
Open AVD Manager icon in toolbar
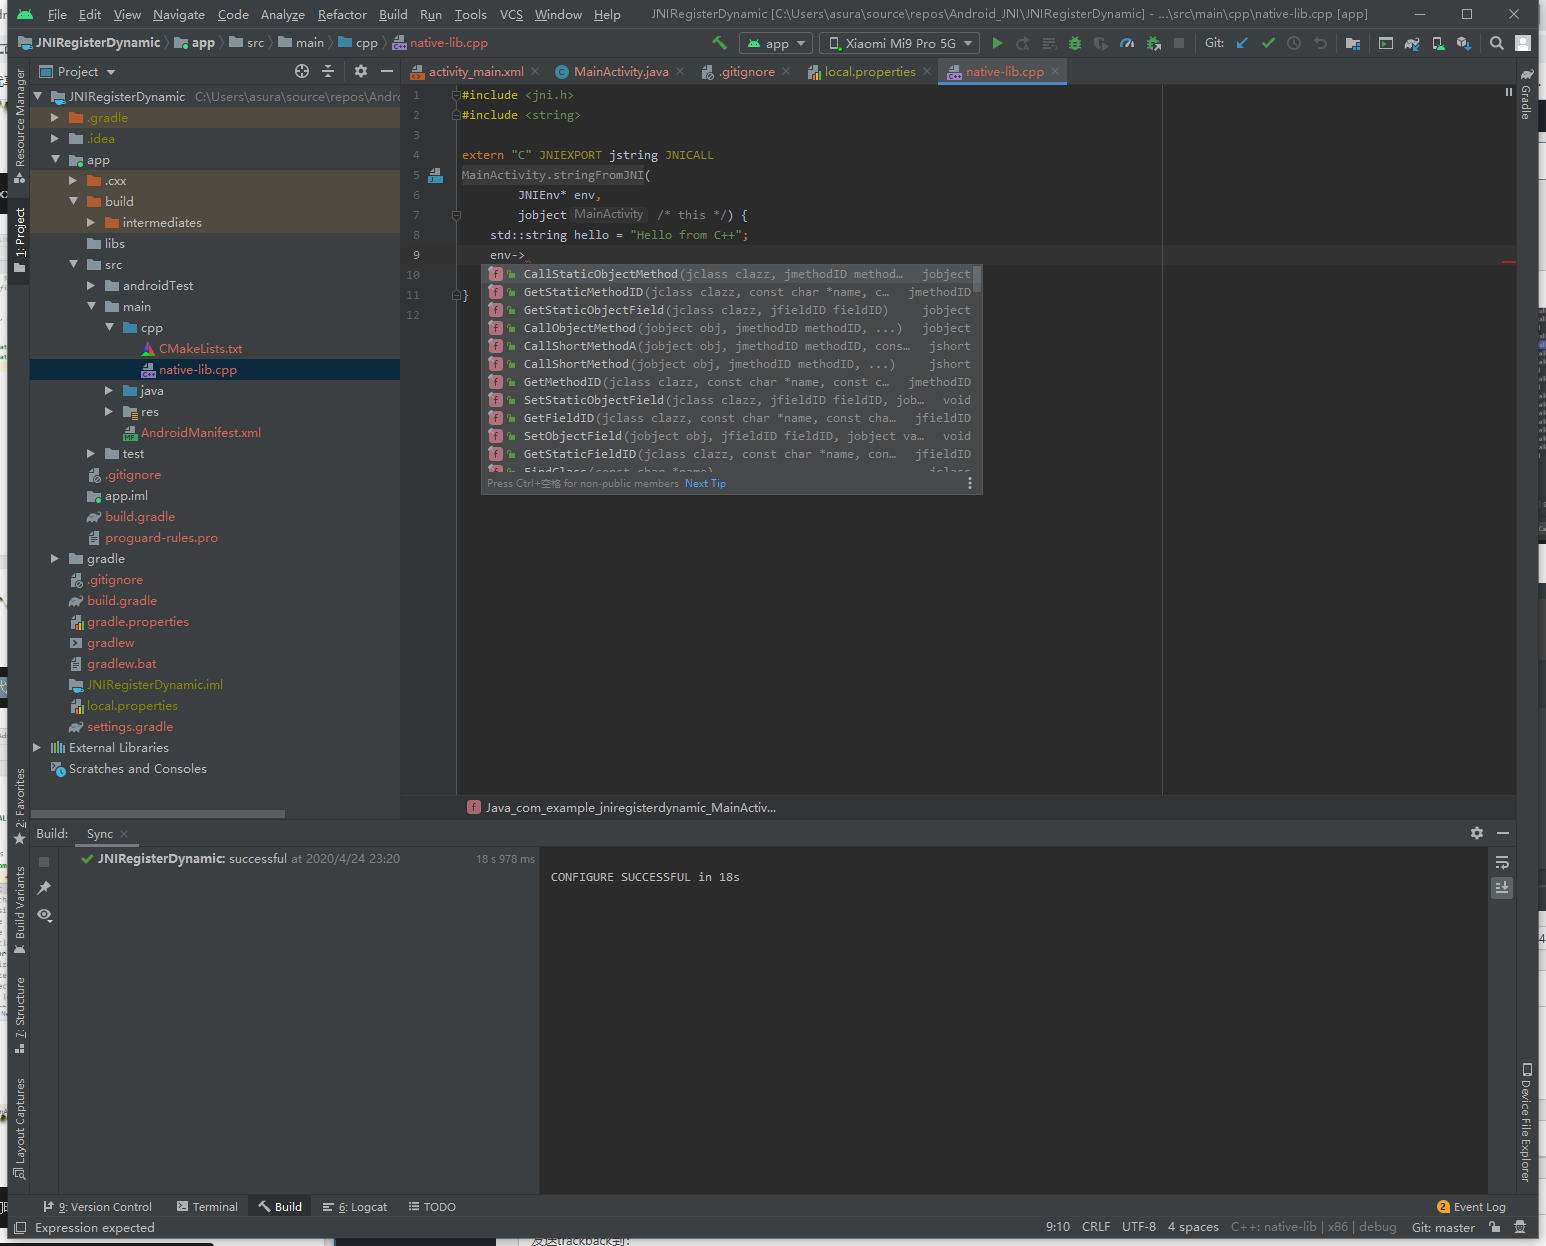click(x=1438, y=43)
